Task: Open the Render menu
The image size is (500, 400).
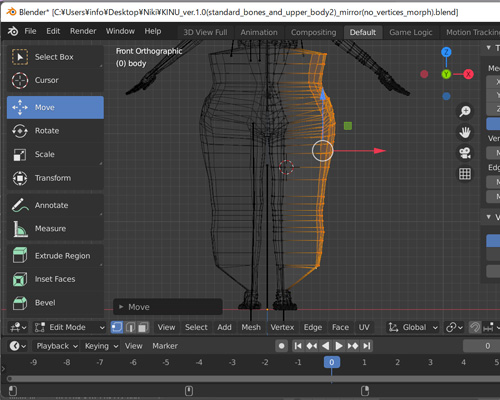Action: pyautogui.click(x=83, y=31)
